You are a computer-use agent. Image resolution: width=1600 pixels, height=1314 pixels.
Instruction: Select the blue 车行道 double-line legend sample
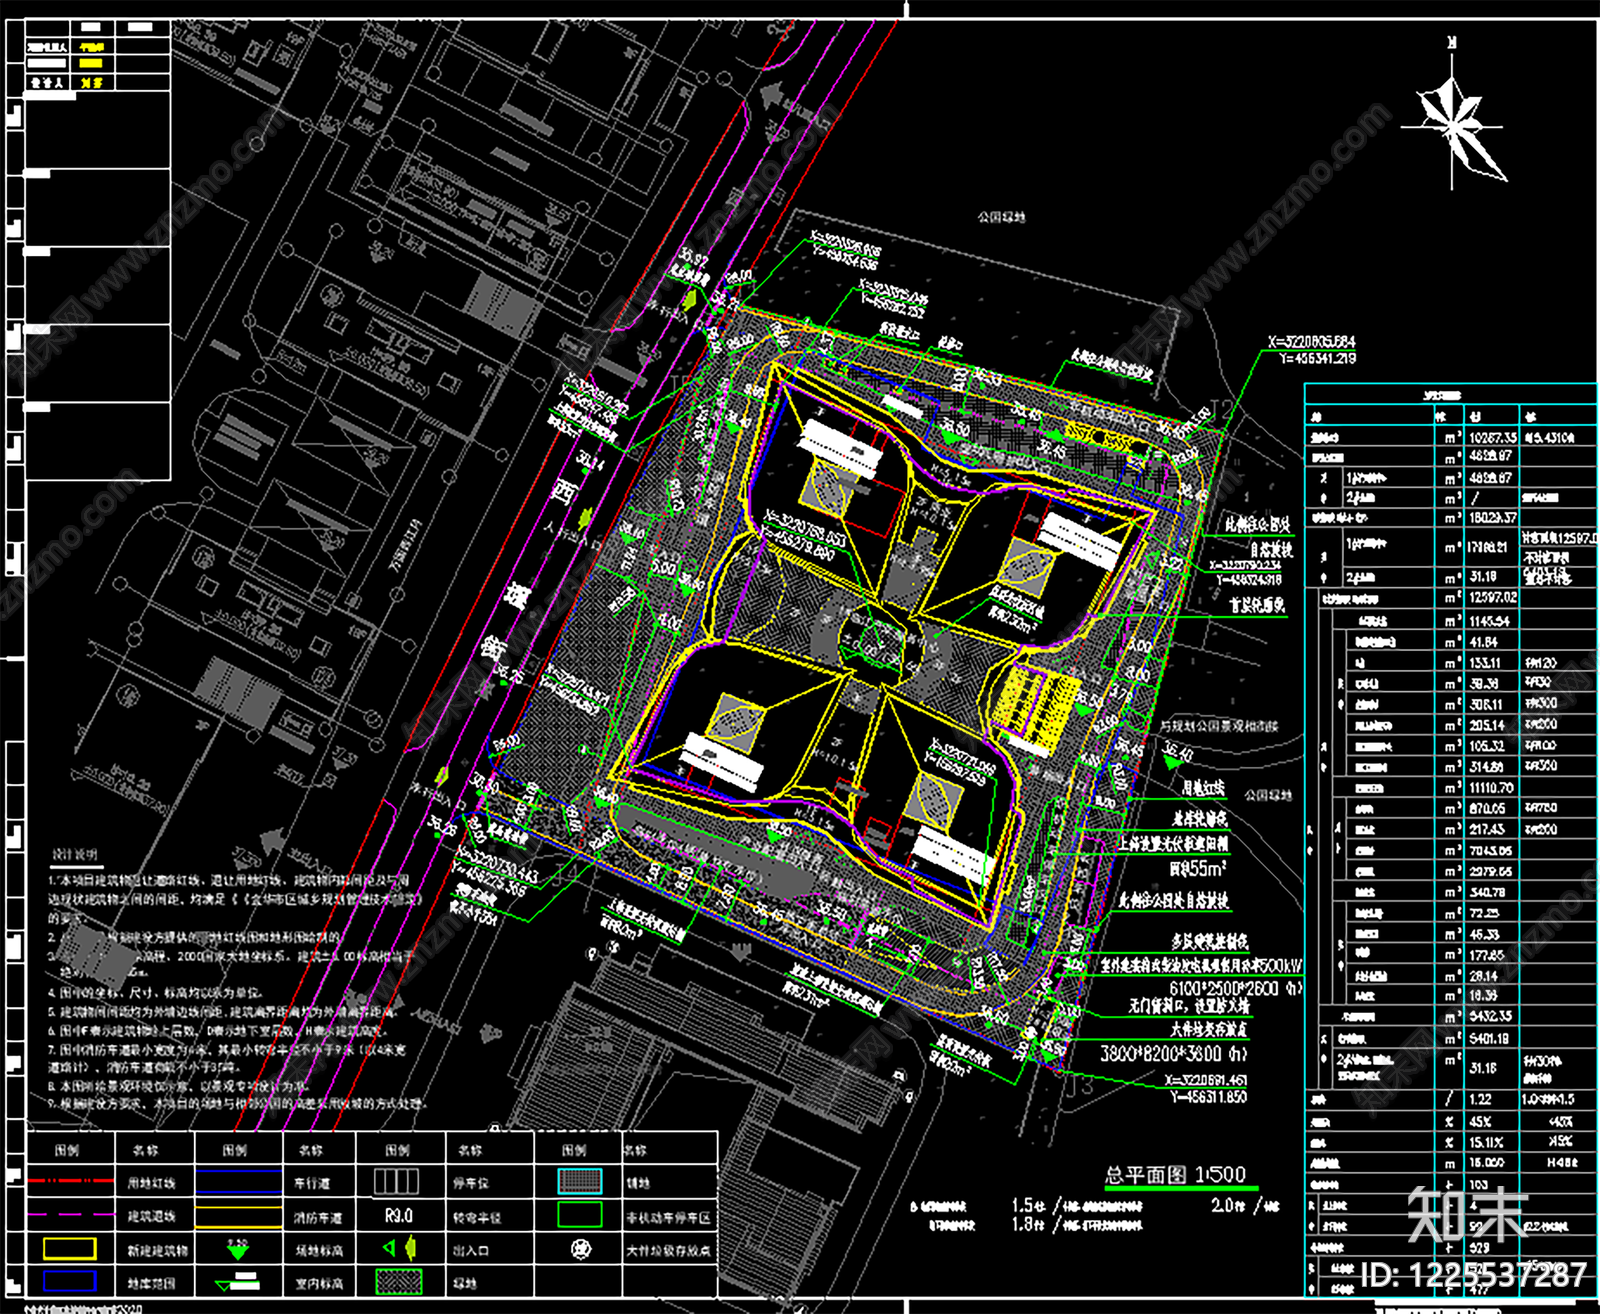[238, 1181]
